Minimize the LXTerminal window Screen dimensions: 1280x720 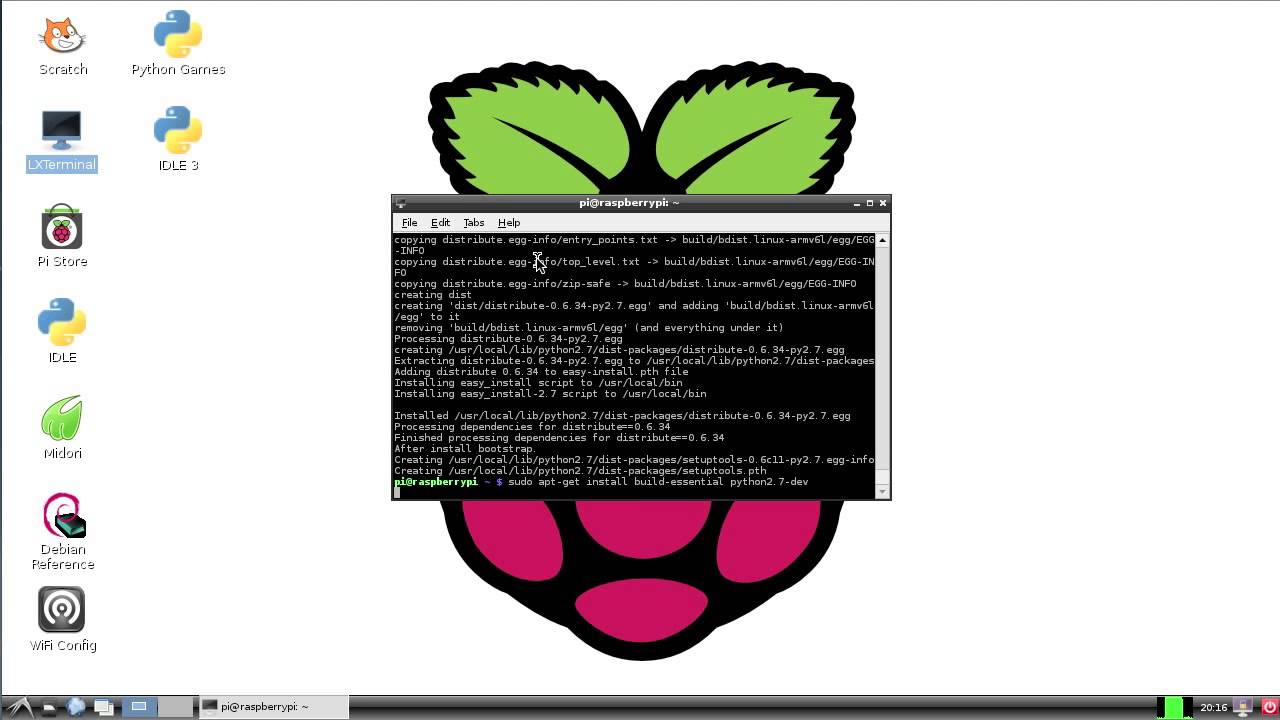pyautogui.click(x=857, y=203)
